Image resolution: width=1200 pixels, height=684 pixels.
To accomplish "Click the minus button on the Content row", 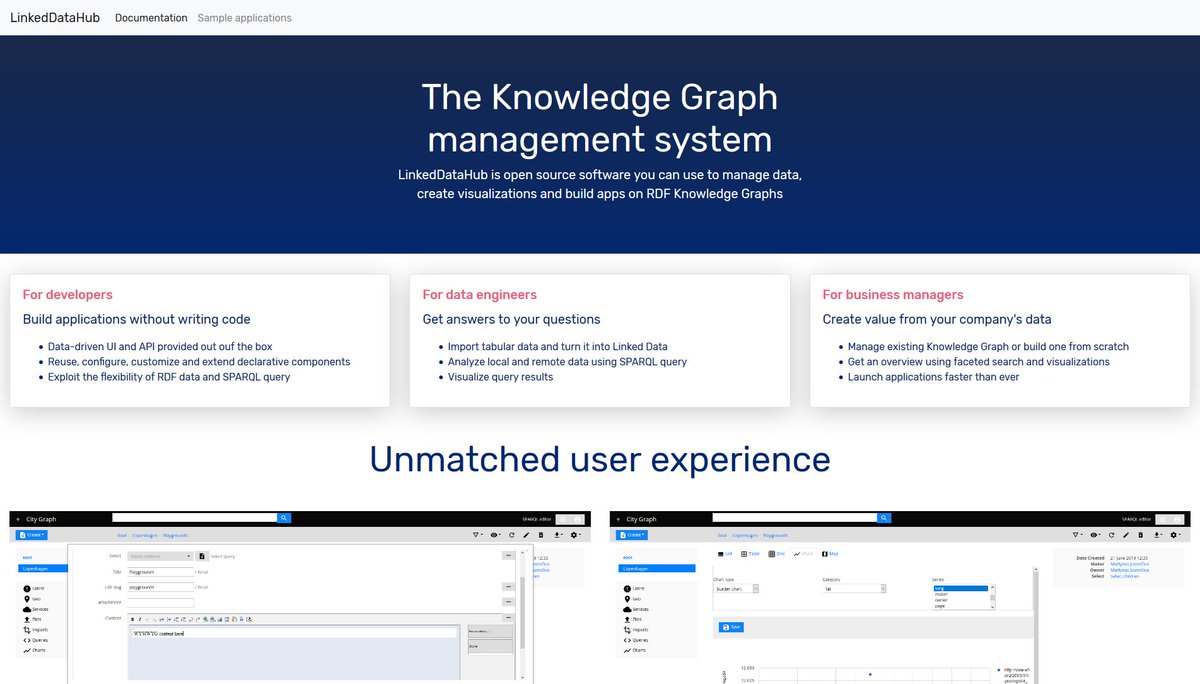I will 508,618.
